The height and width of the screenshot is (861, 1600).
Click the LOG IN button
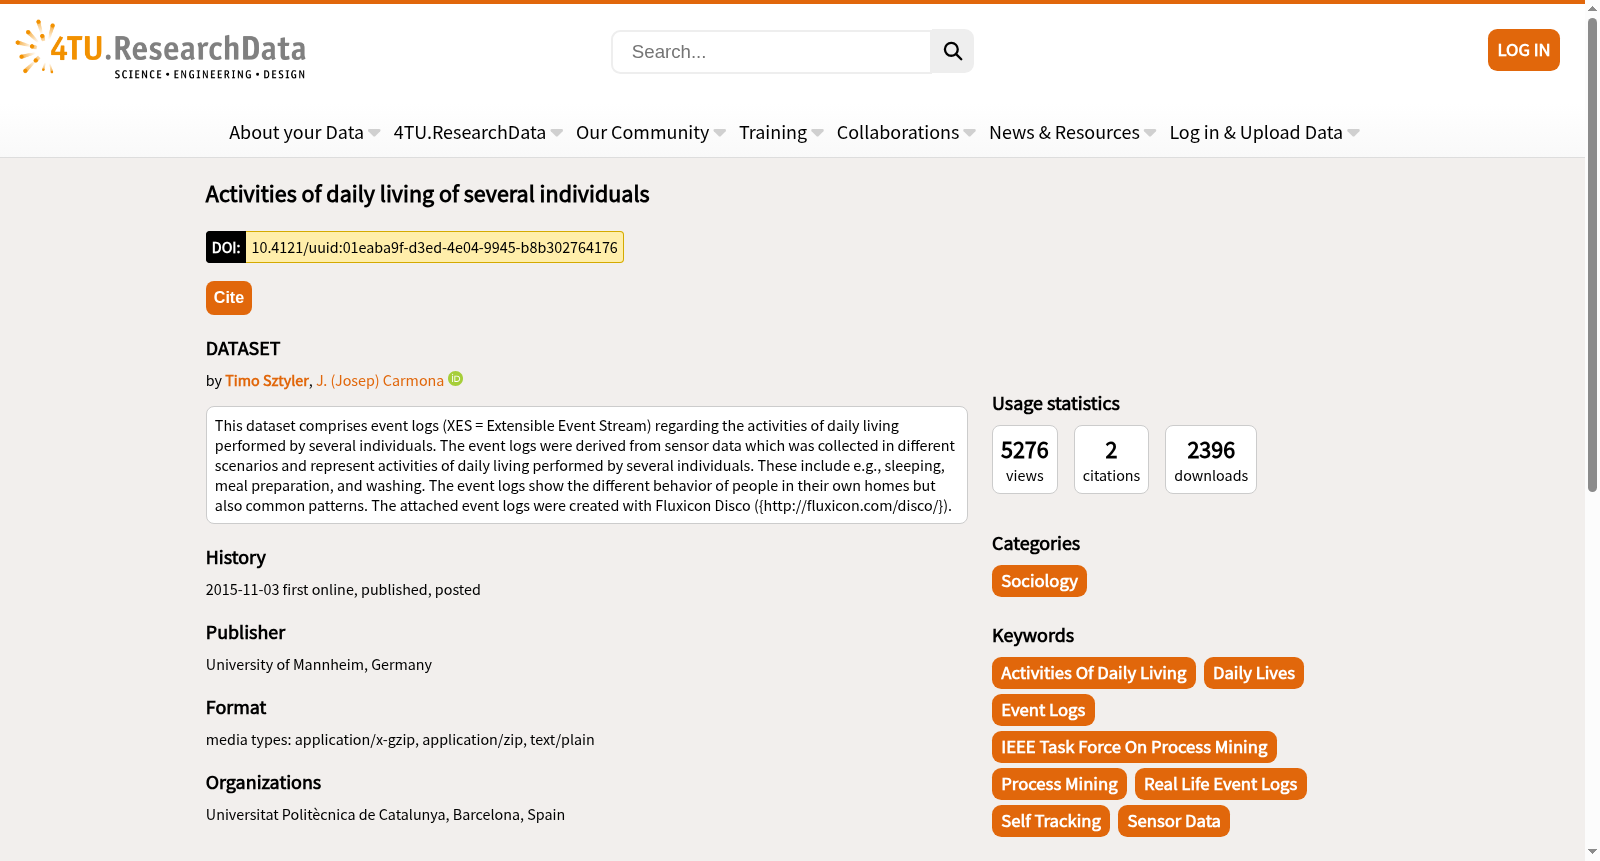pyautogui.click(x=1523, y=50)
